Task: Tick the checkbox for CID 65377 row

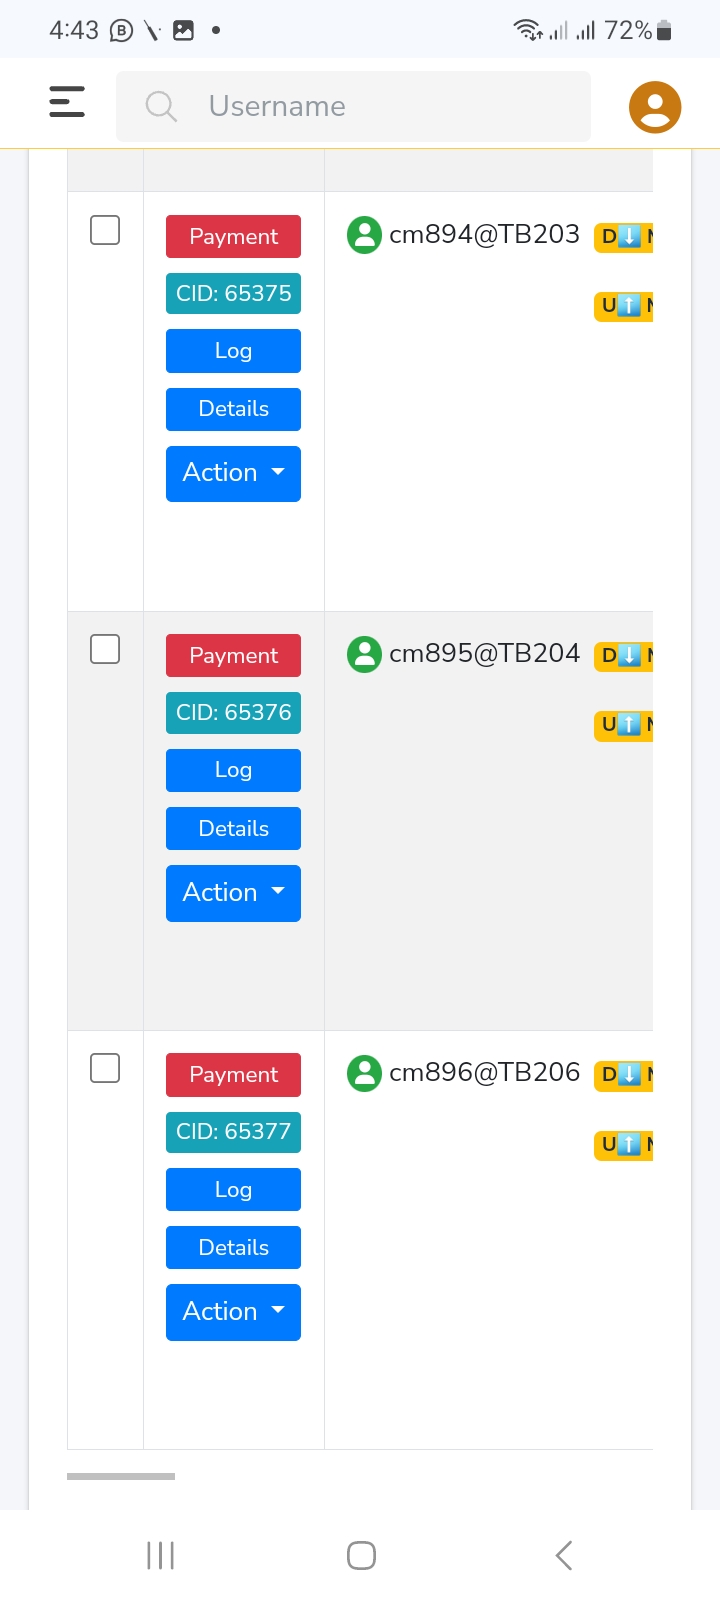Action: point(105,1068)
